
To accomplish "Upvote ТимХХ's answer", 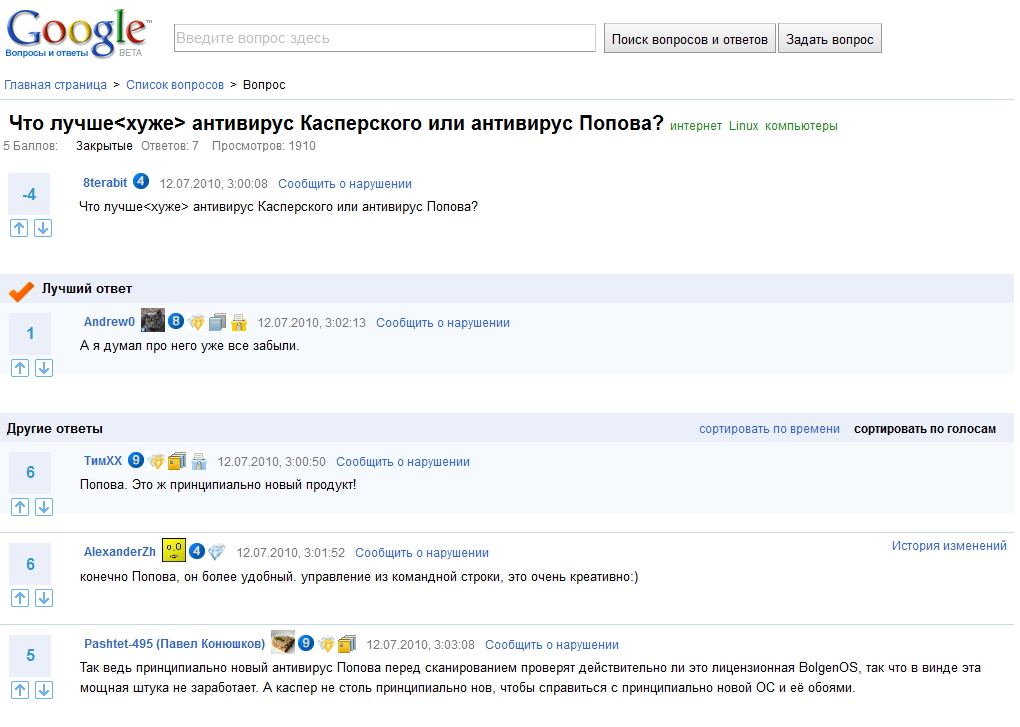I will tap(20, 507).
